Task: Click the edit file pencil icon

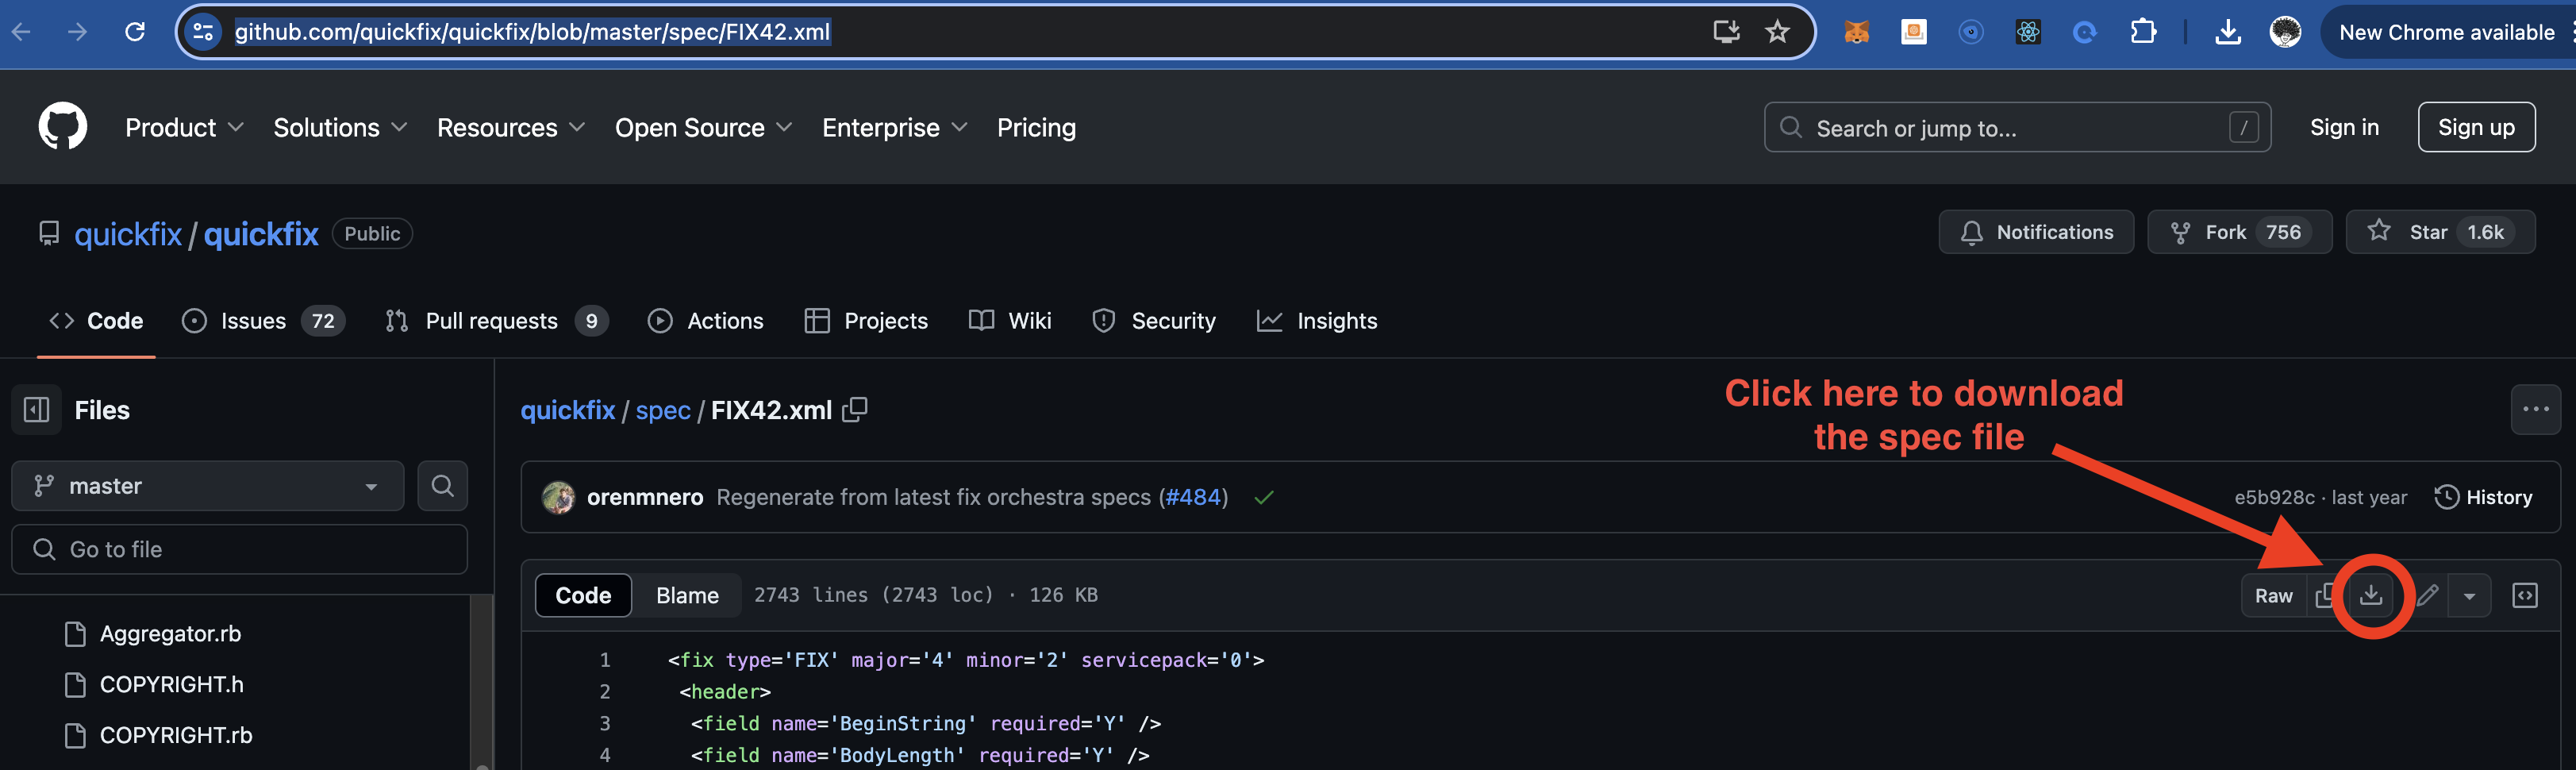Action: [x=2427, y=596]
